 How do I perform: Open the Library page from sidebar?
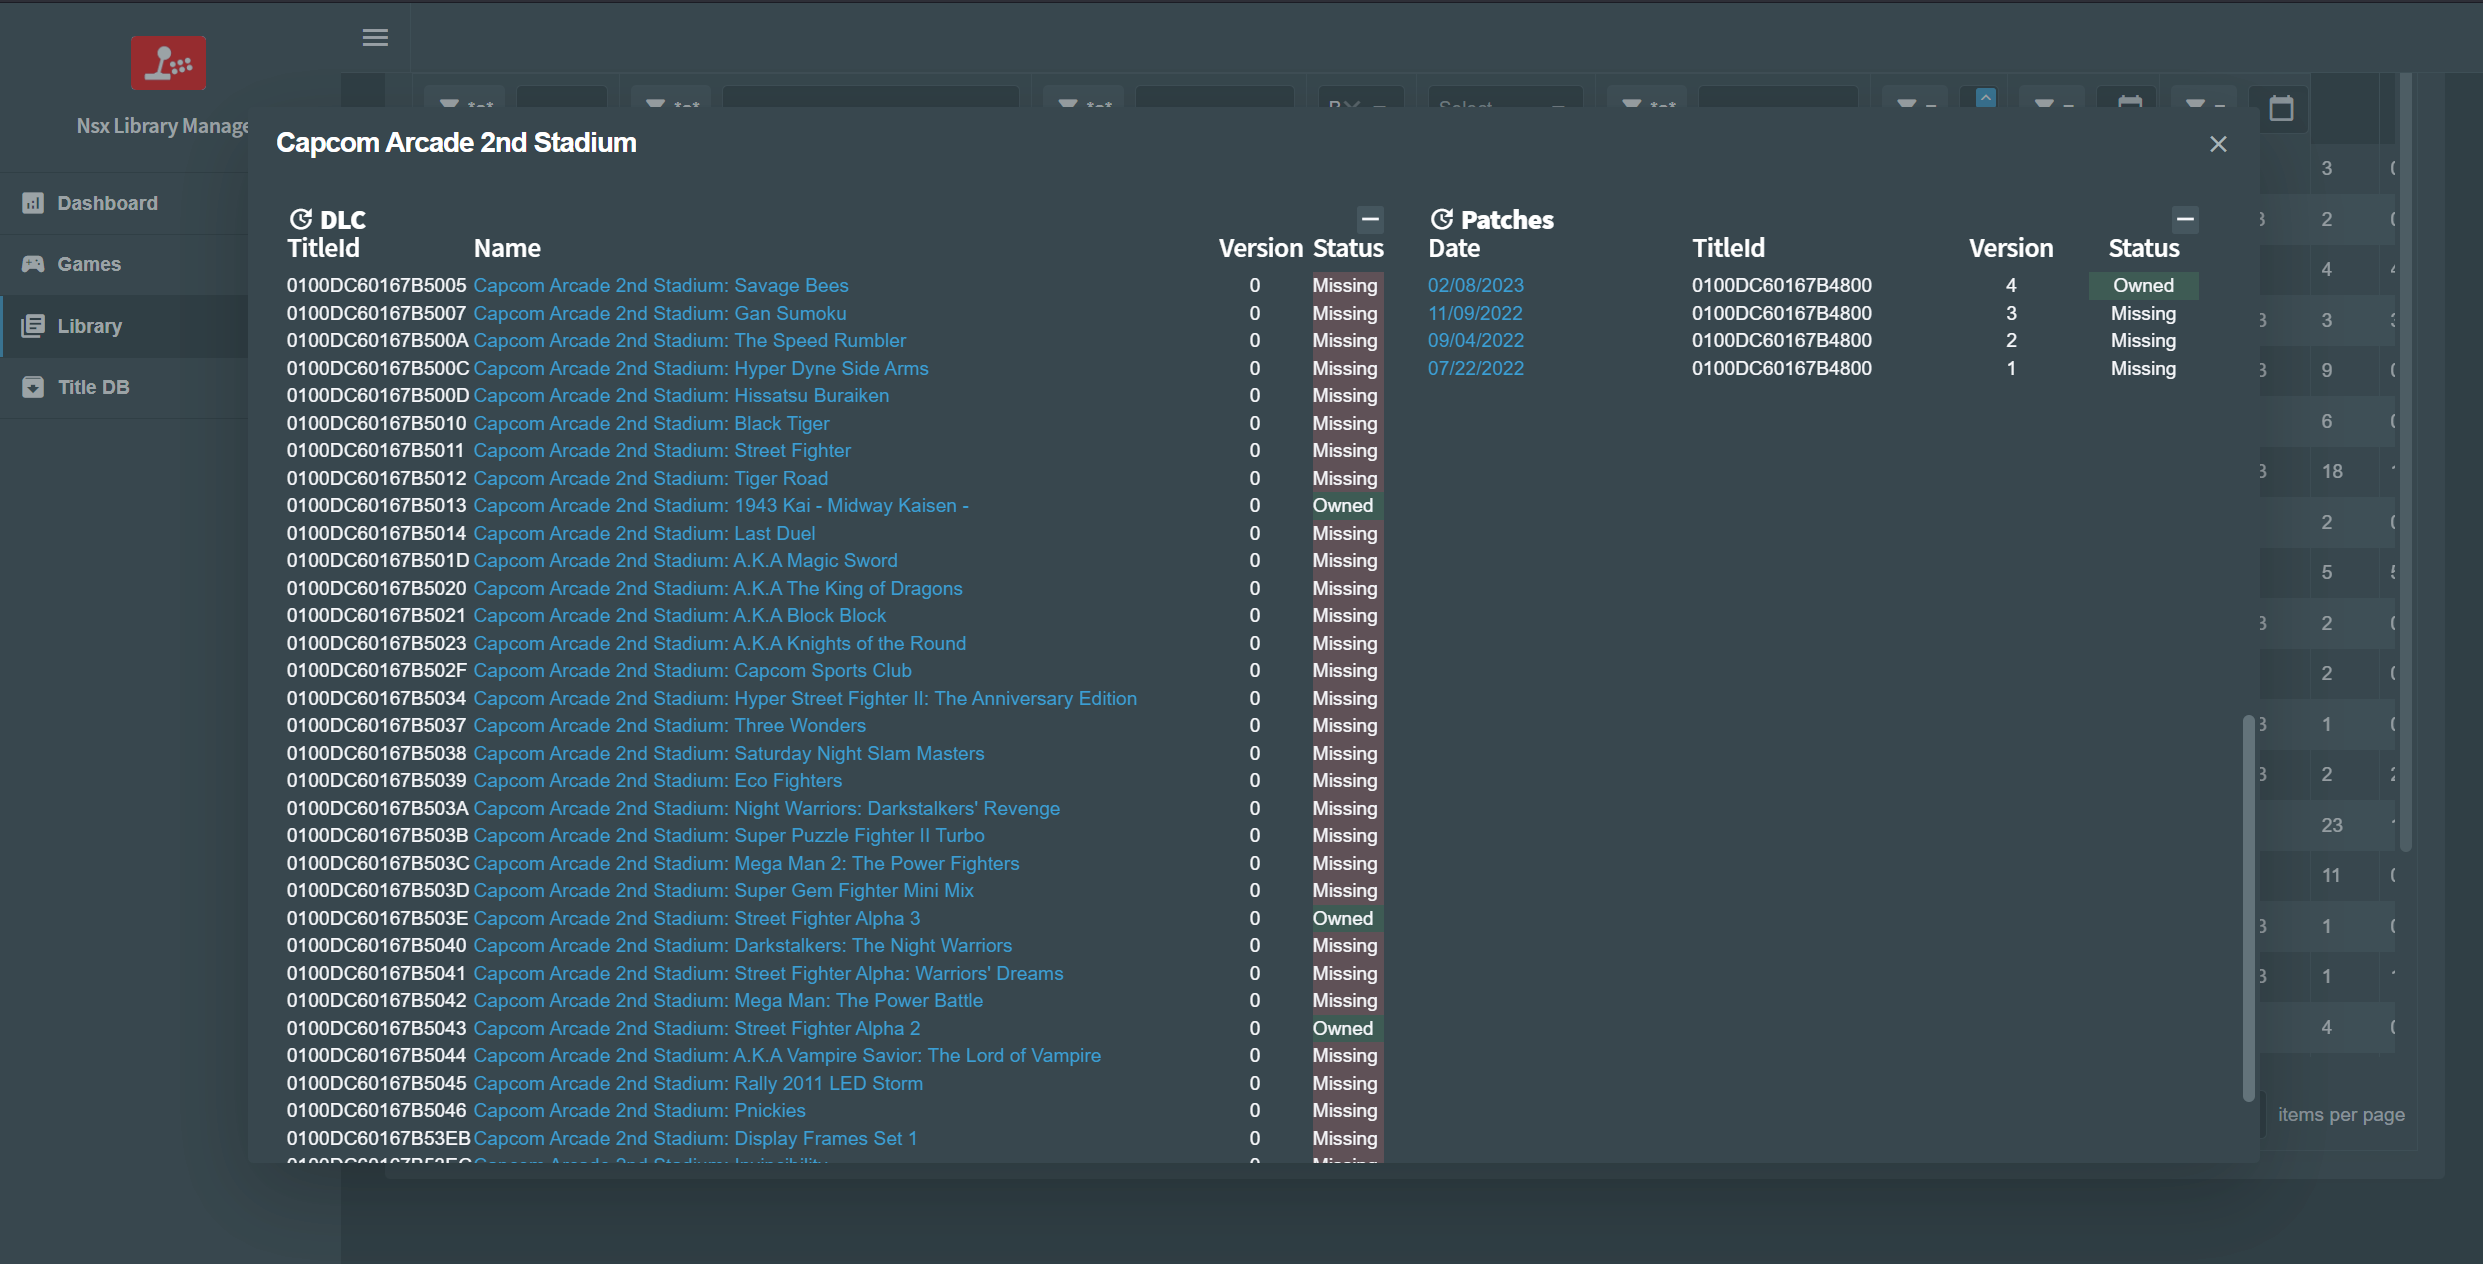124,326
